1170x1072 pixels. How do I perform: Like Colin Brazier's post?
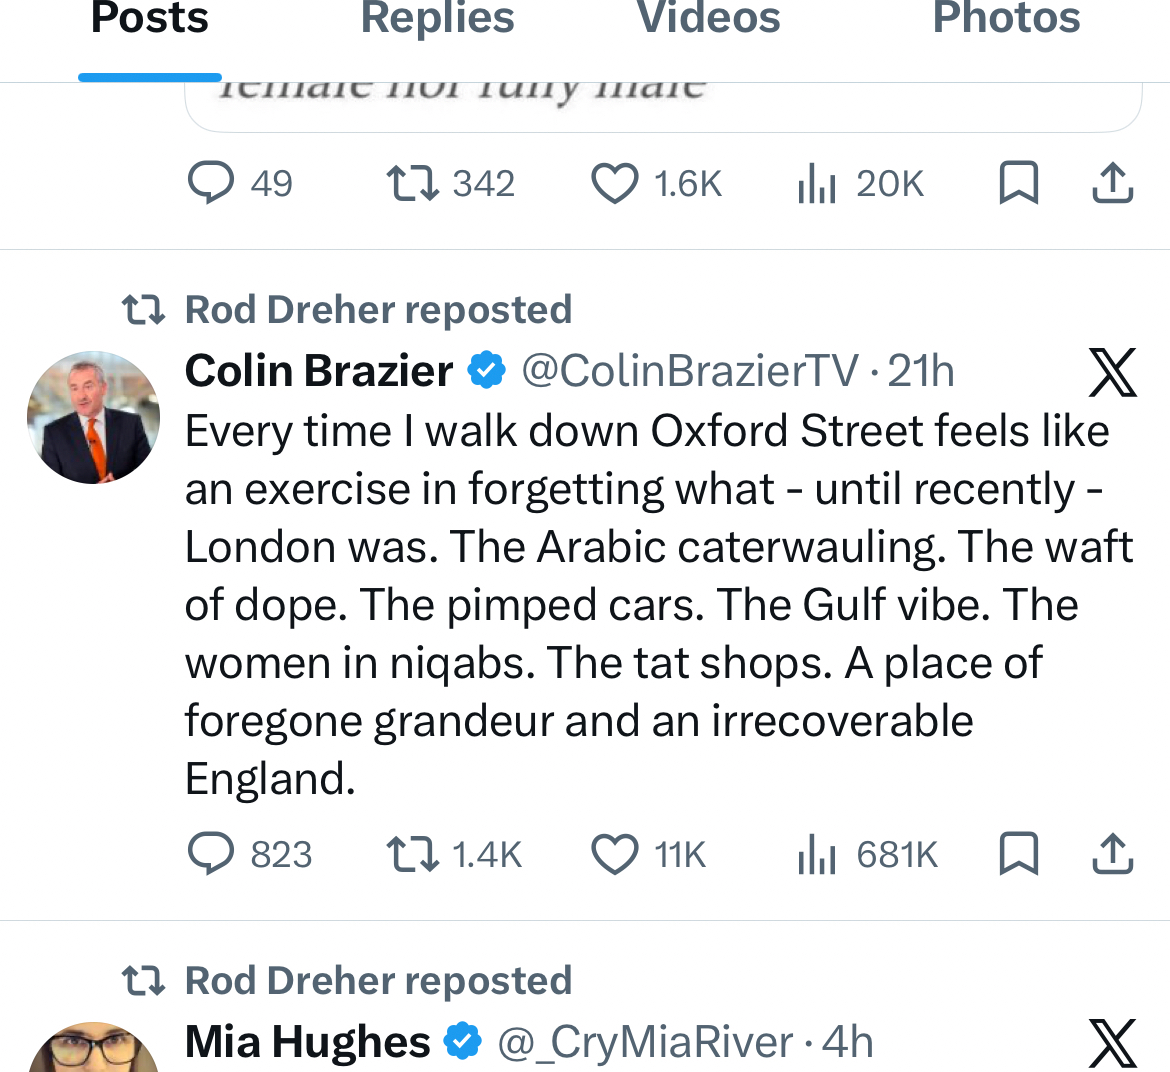(614, 854)
